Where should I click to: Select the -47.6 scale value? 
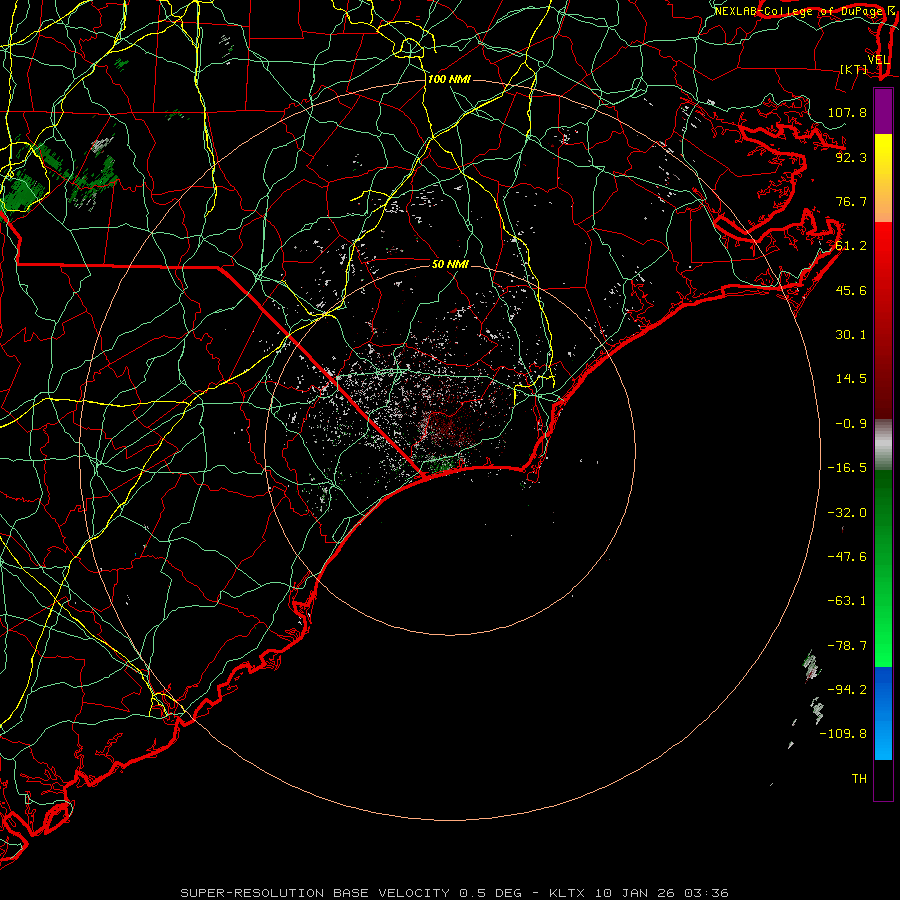(847, 557)
